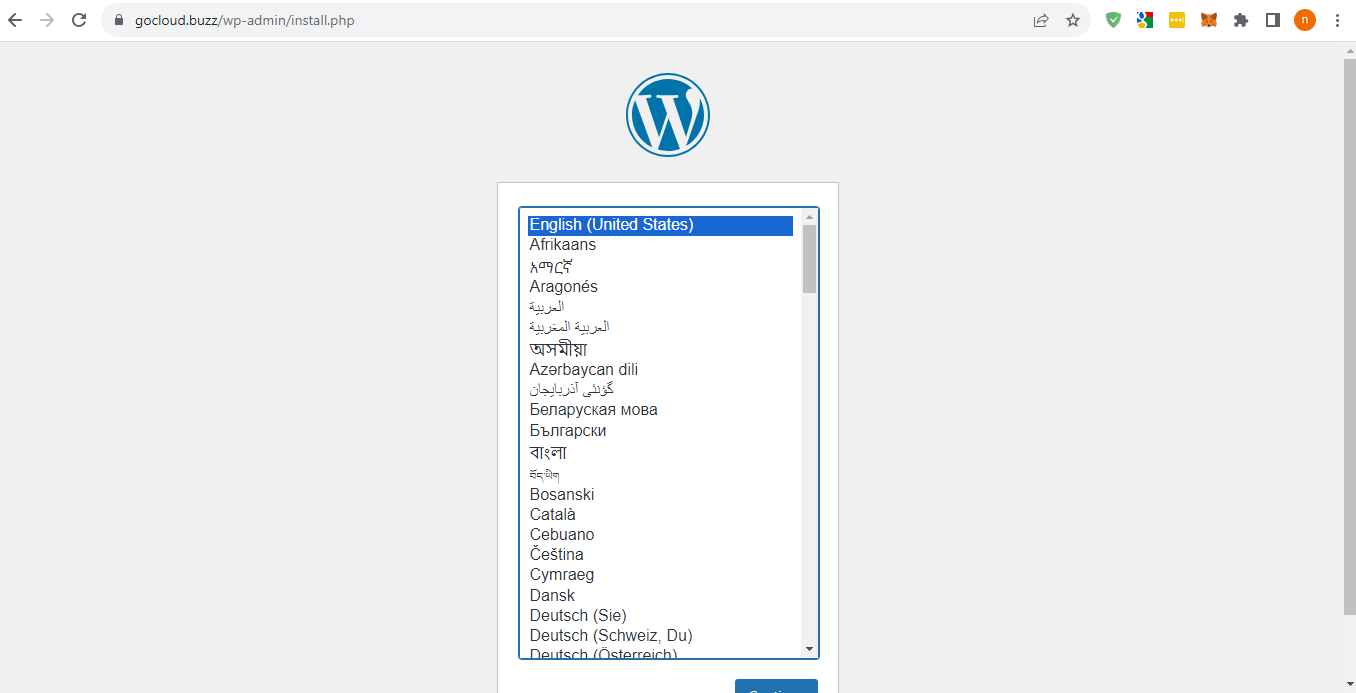Open the MetaMask fox extension
The height and width of the screenshot is (693, 1356).
click(1209, 20)
